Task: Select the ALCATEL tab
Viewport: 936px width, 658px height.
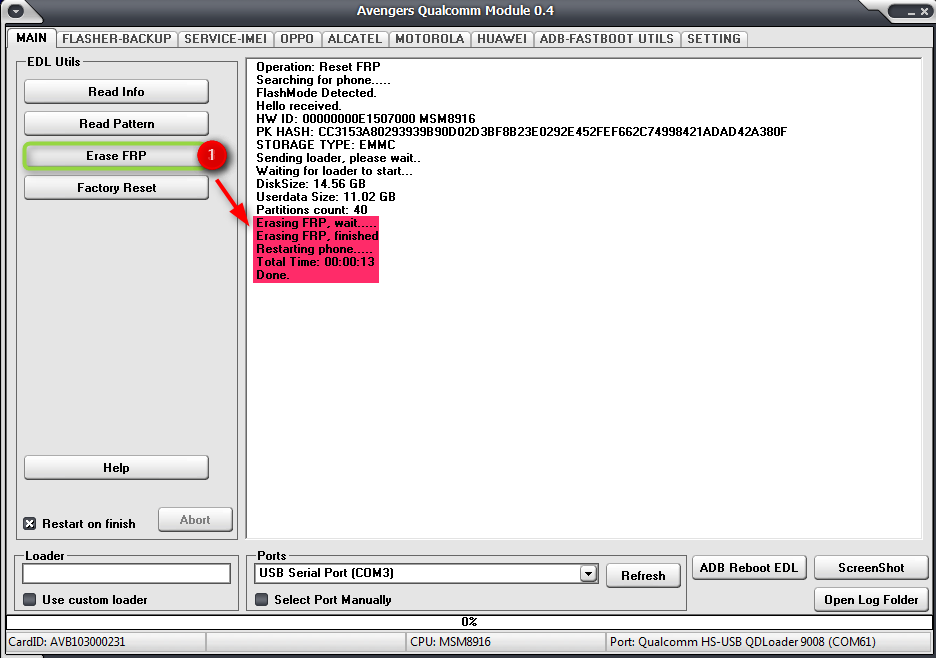Action: pos(355,39)
